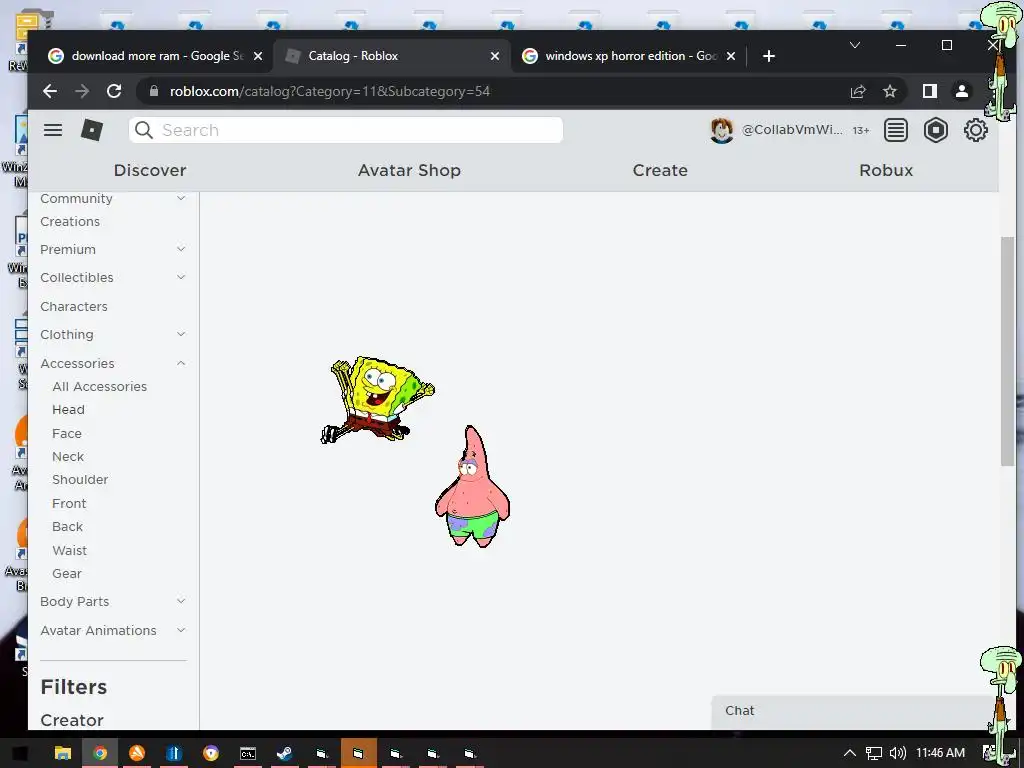Toggle the Chrome side panel icon

point(930,91)
